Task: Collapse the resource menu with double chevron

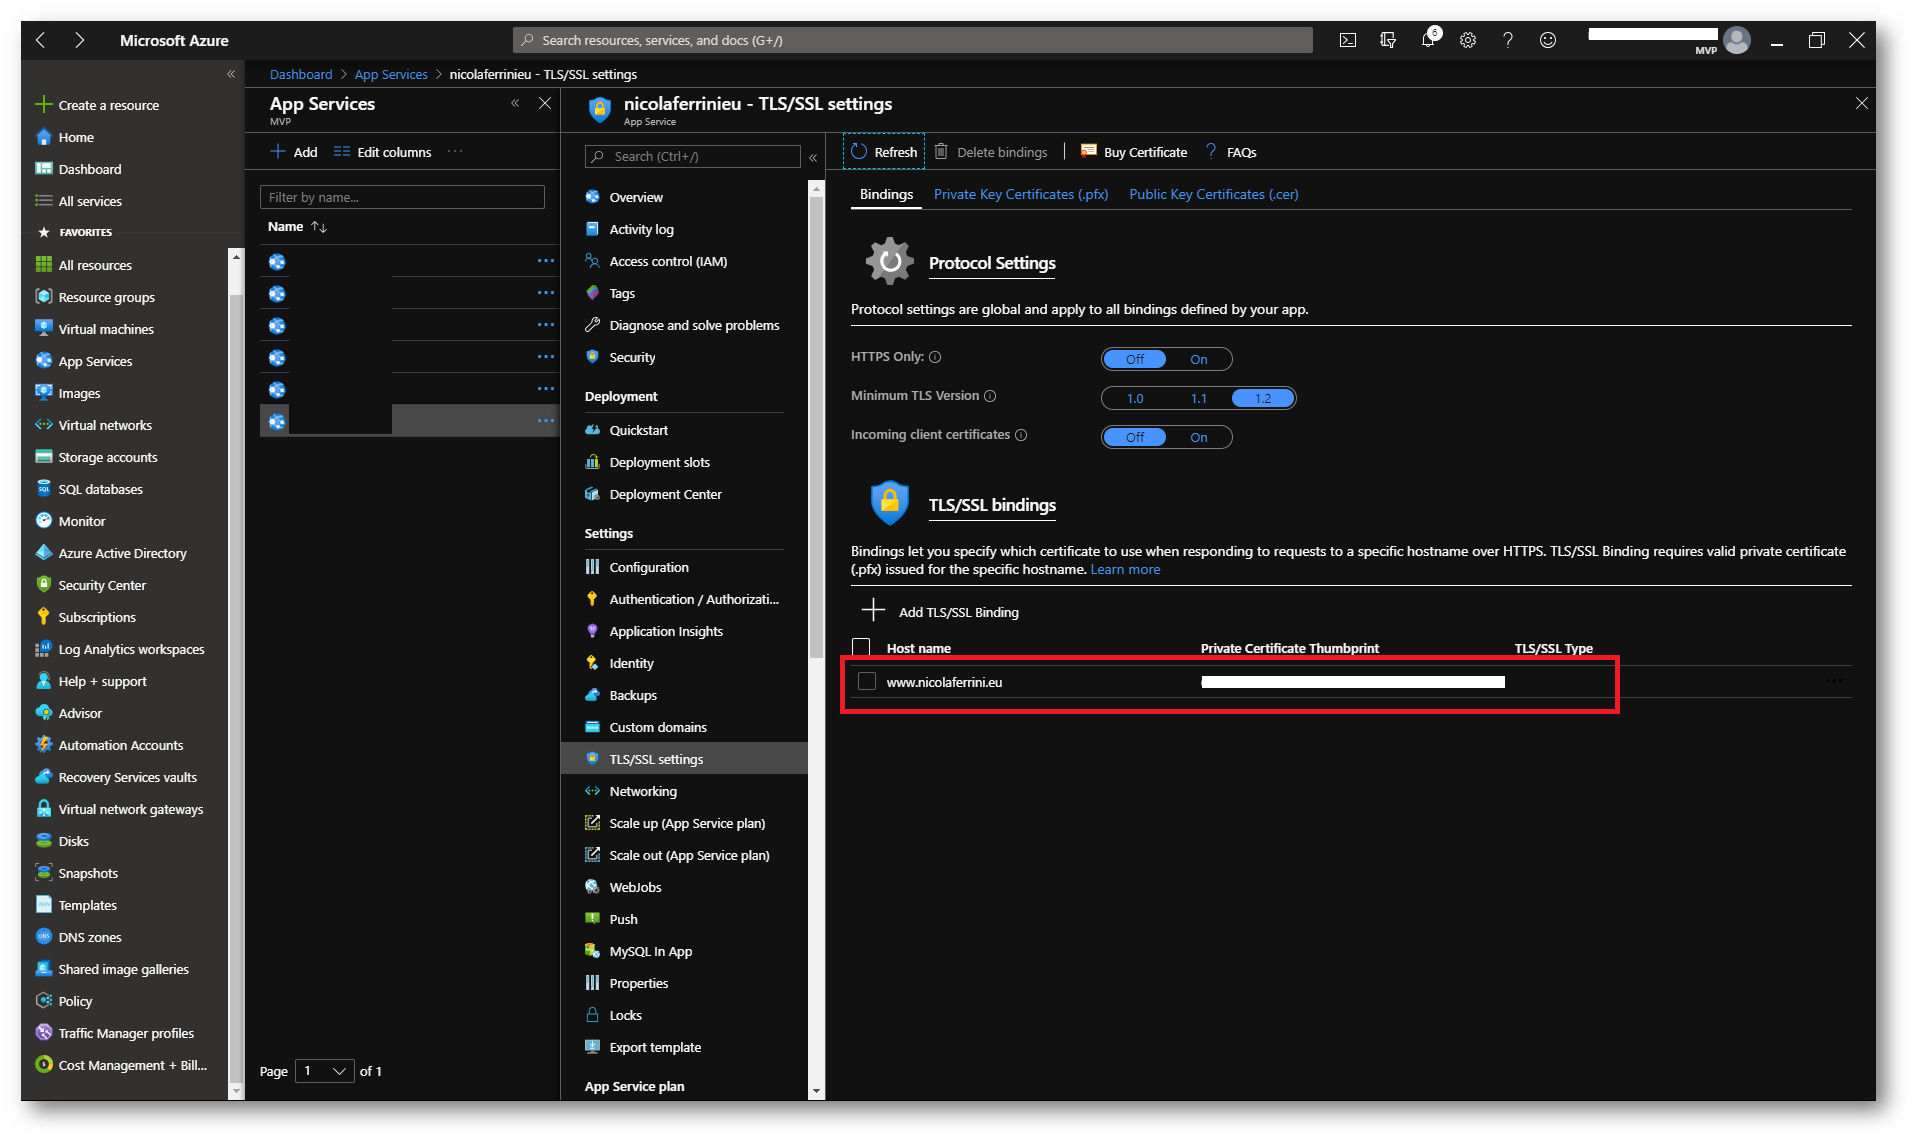Action: pyautogui.click(x=813, y=157)
